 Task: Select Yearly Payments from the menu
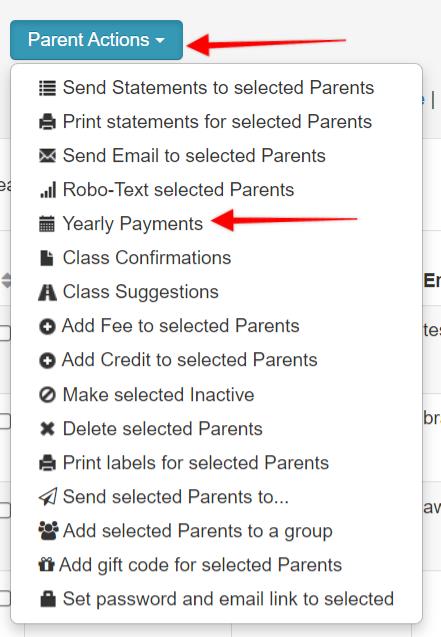(x=132, y=224)
